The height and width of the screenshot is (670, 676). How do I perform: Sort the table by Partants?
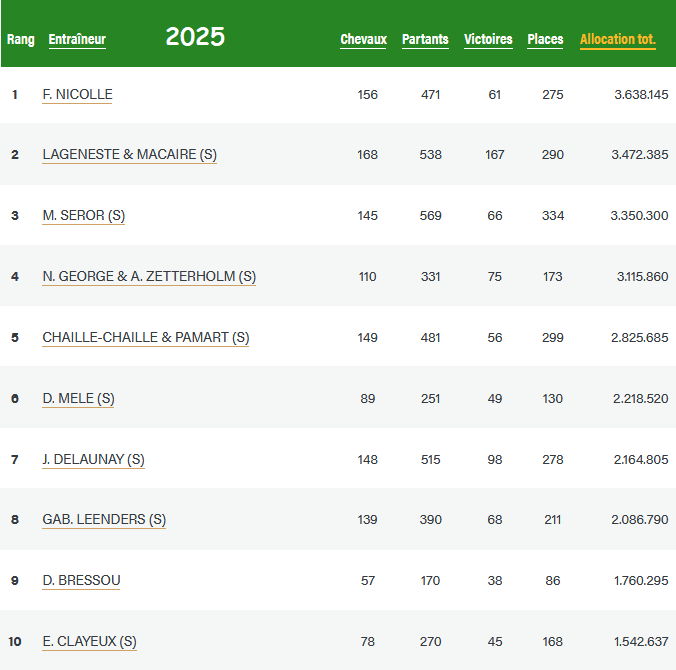click(x=425, y=40)
